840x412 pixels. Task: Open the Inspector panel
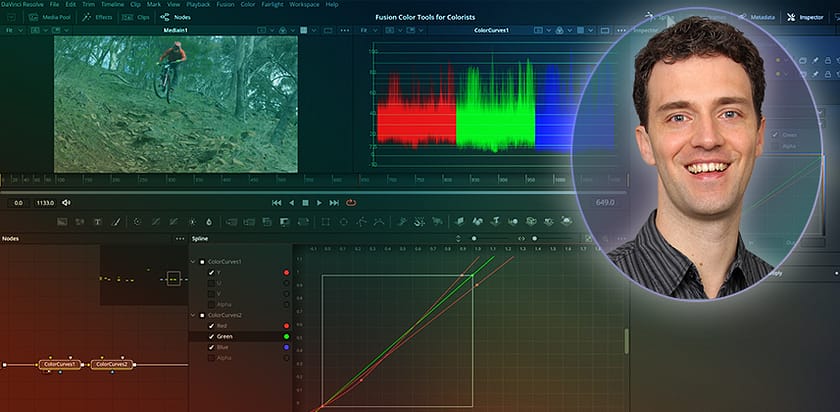click(805, 17)
